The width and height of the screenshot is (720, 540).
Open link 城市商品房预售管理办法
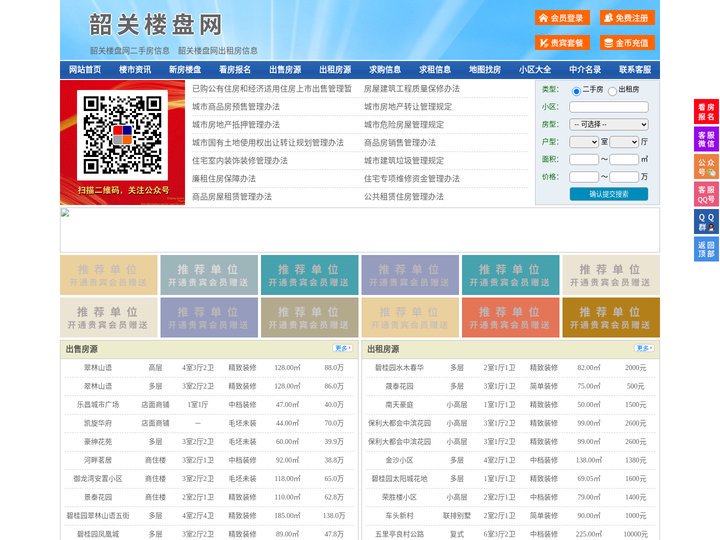236,107
